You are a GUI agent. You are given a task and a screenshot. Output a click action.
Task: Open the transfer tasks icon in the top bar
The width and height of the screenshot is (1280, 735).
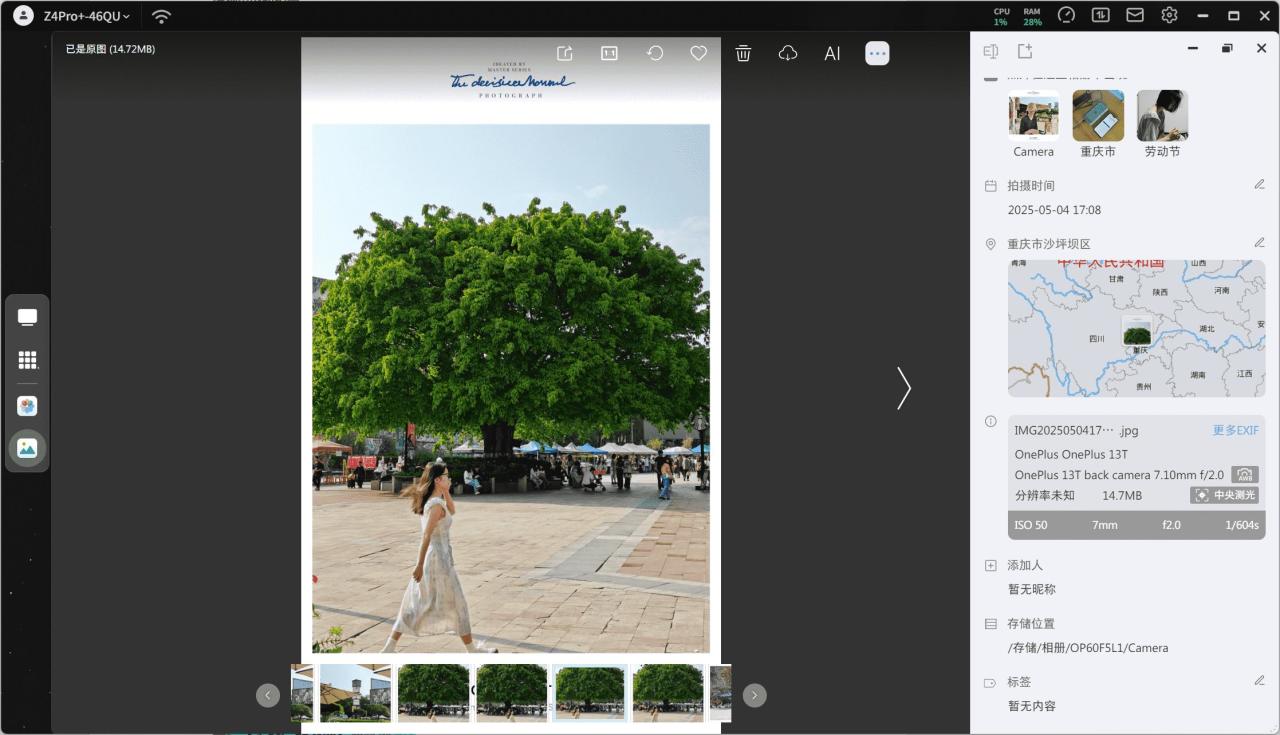pyautogui.click(x=1100, y=16)
